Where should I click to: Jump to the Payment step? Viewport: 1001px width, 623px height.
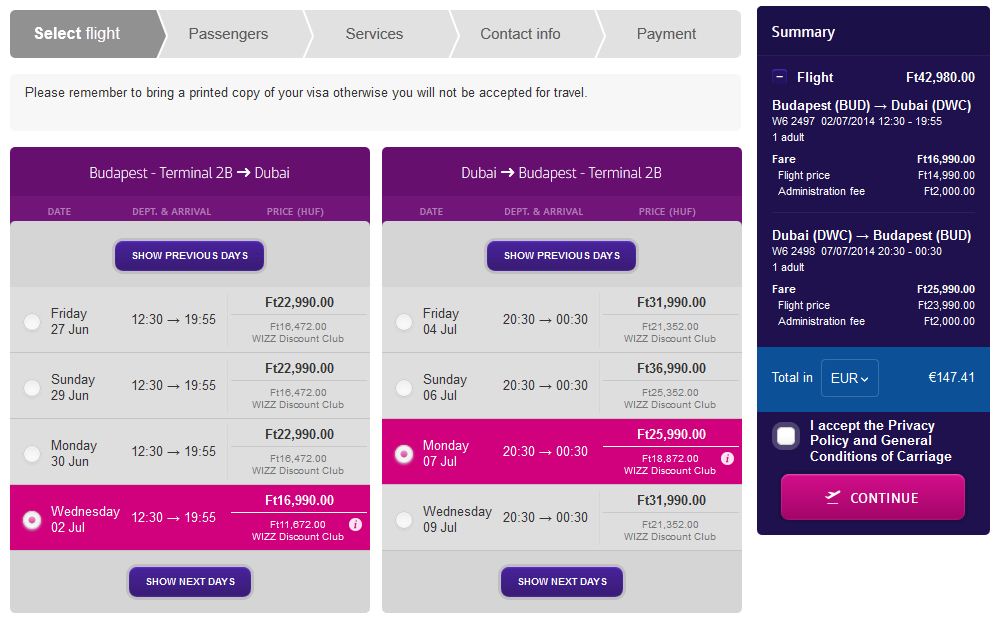666,34
